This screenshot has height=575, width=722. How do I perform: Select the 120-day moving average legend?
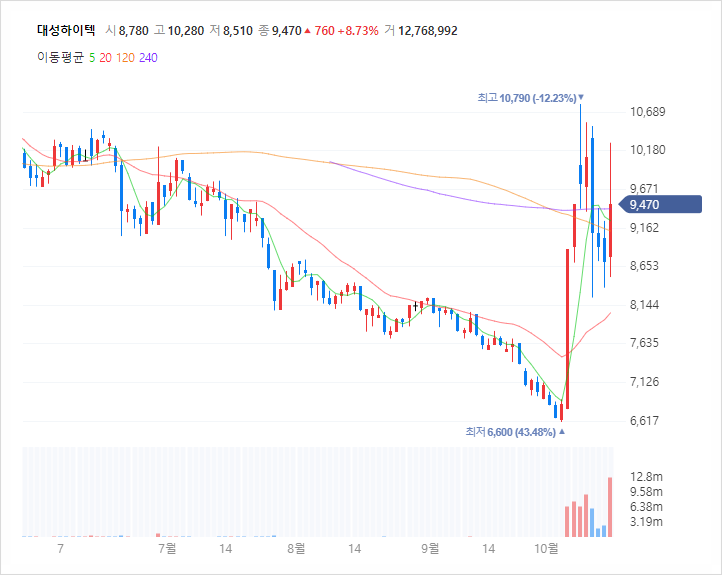point(125,58)
